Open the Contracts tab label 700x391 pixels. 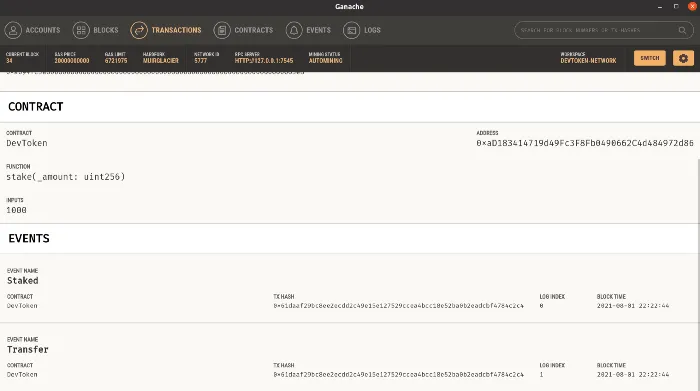[254, 30]
